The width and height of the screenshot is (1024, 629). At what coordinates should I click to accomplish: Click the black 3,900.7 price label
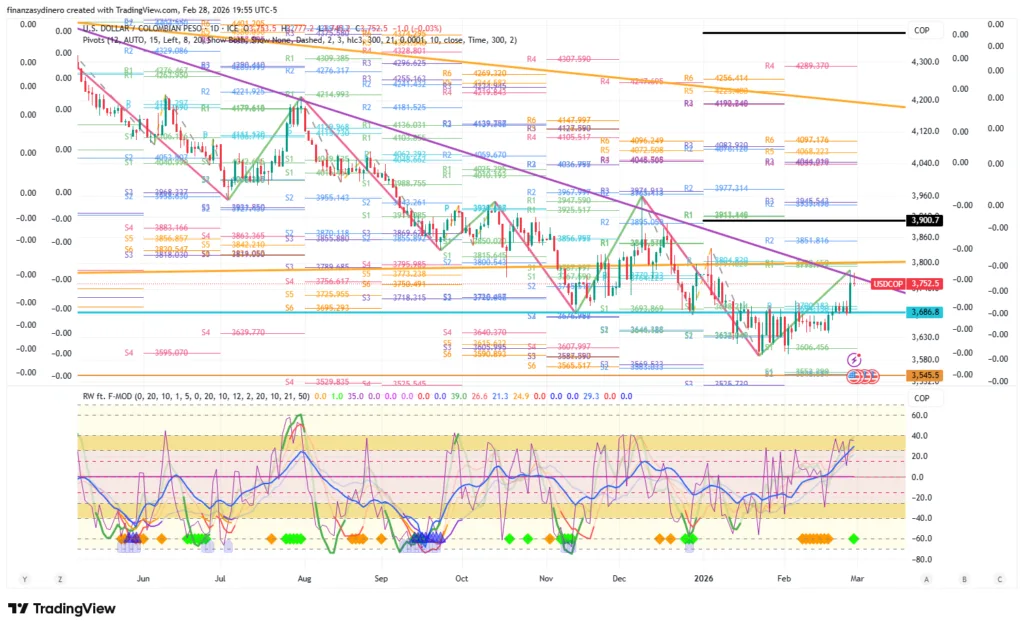(x=925, y=220)
